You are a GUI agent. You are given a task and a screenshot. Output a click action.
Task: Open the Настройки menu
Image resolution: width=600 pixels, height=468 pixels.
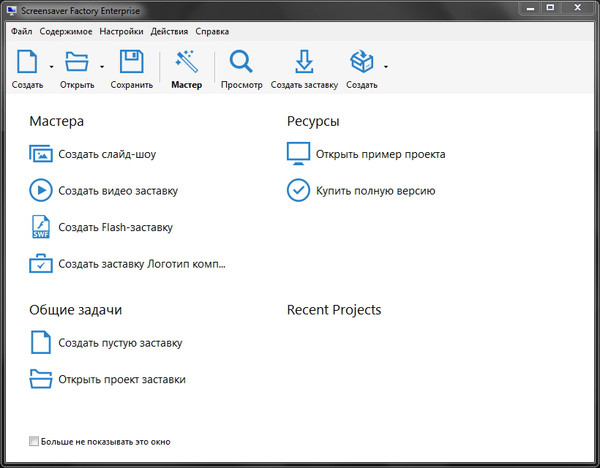pos(121,31)
